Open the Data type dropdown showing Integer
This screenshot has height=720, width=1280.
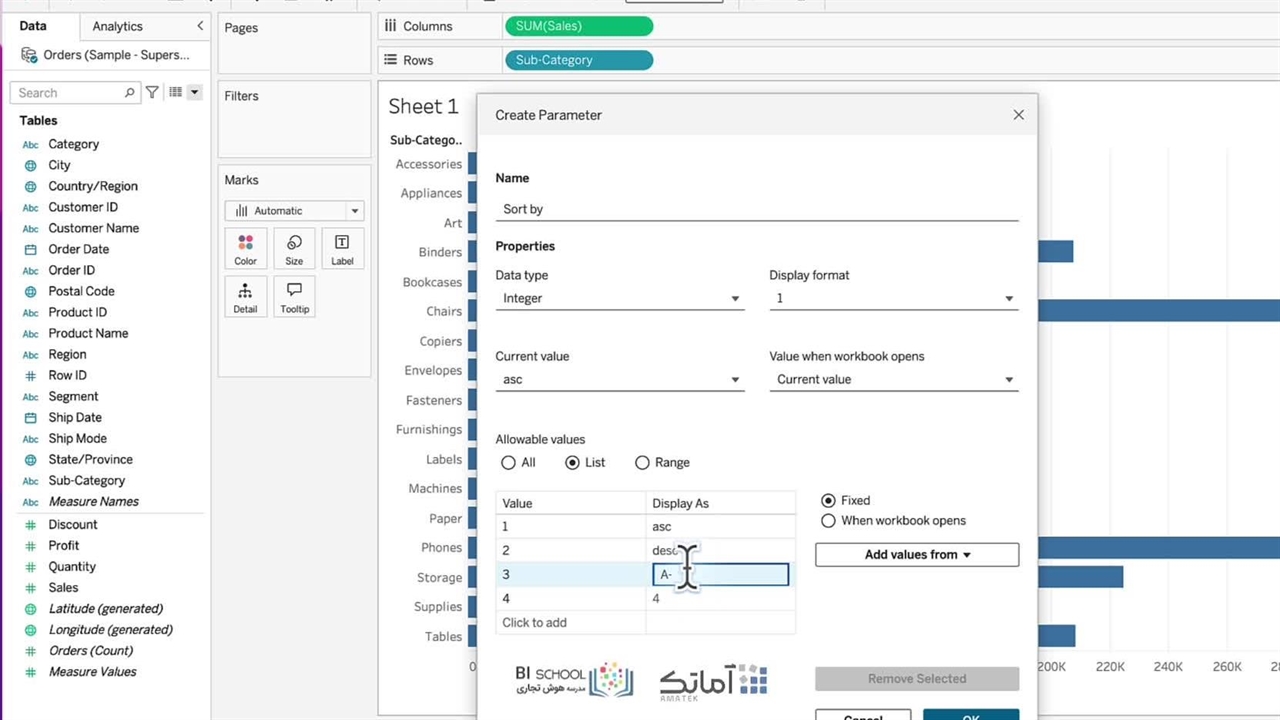(619, 298)
